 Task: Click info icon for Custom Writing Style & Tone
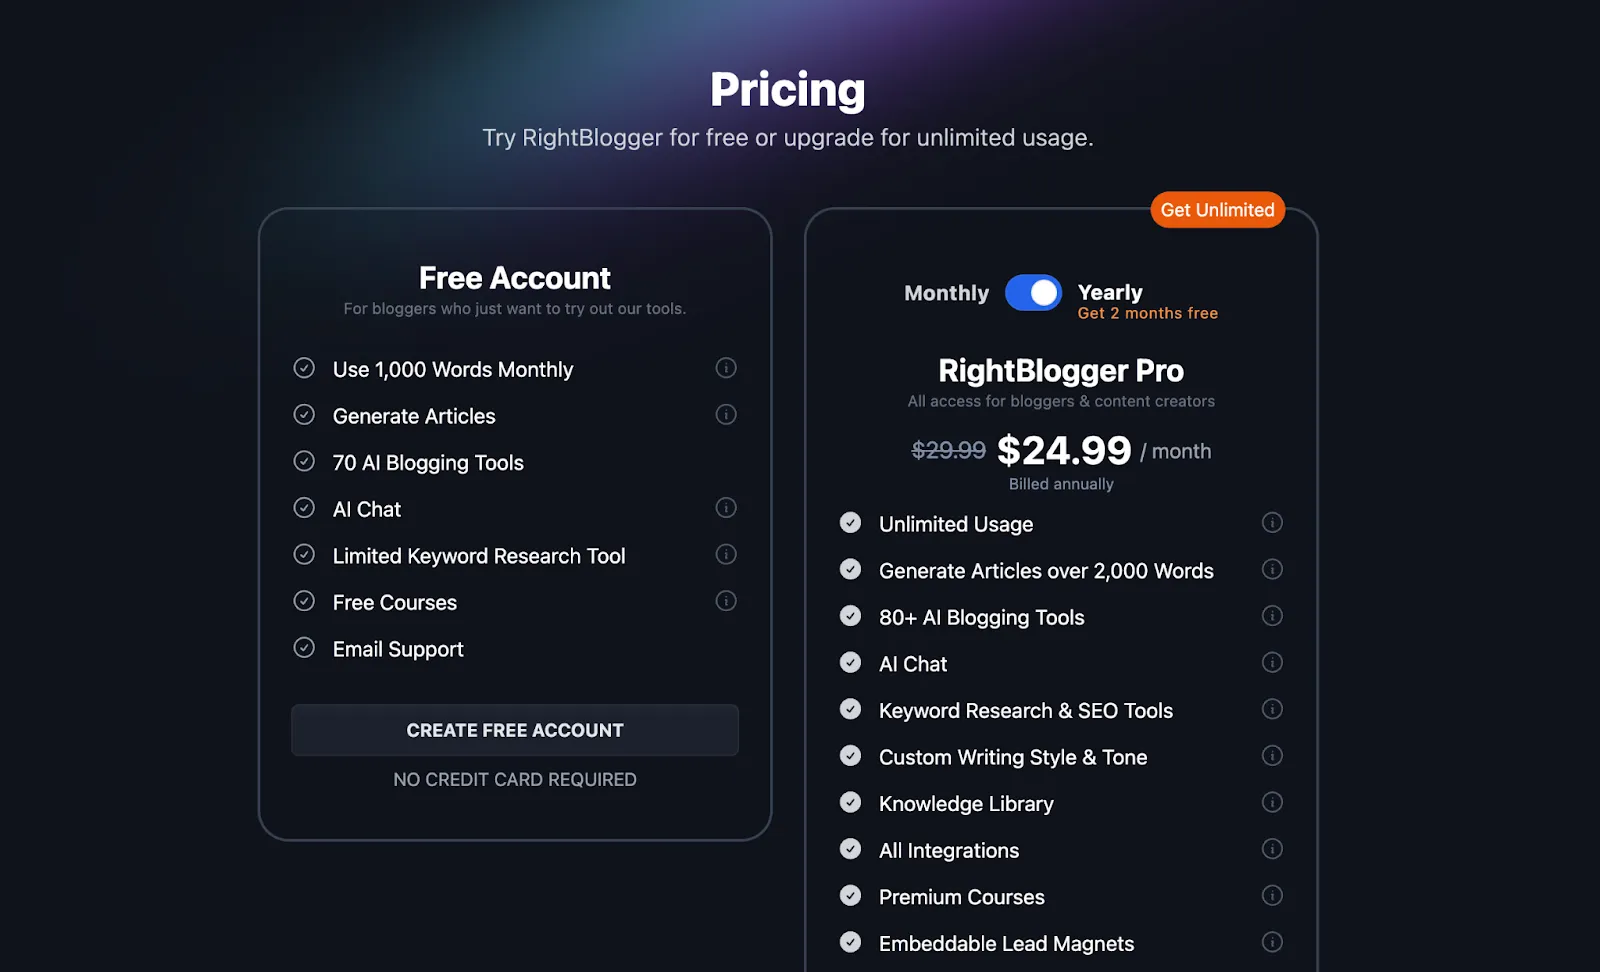pyautogui.click(x=1272, y=756)
